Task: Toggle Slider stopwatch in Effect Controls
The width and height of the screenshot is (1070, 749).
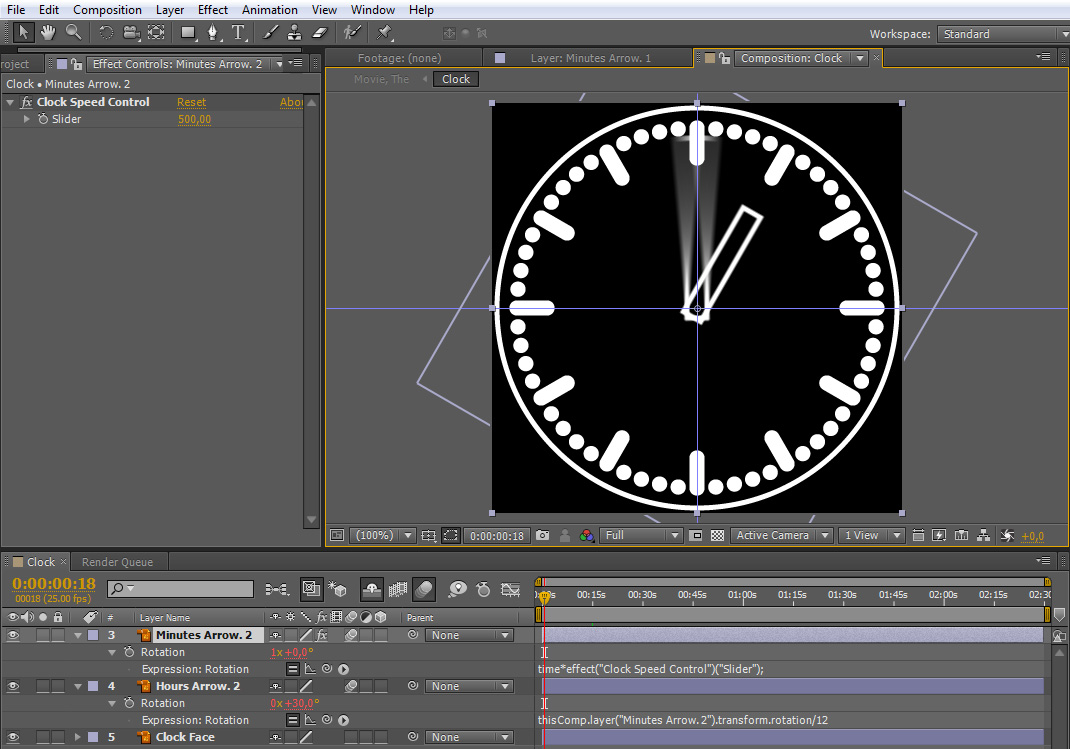Action: point(43,119)
